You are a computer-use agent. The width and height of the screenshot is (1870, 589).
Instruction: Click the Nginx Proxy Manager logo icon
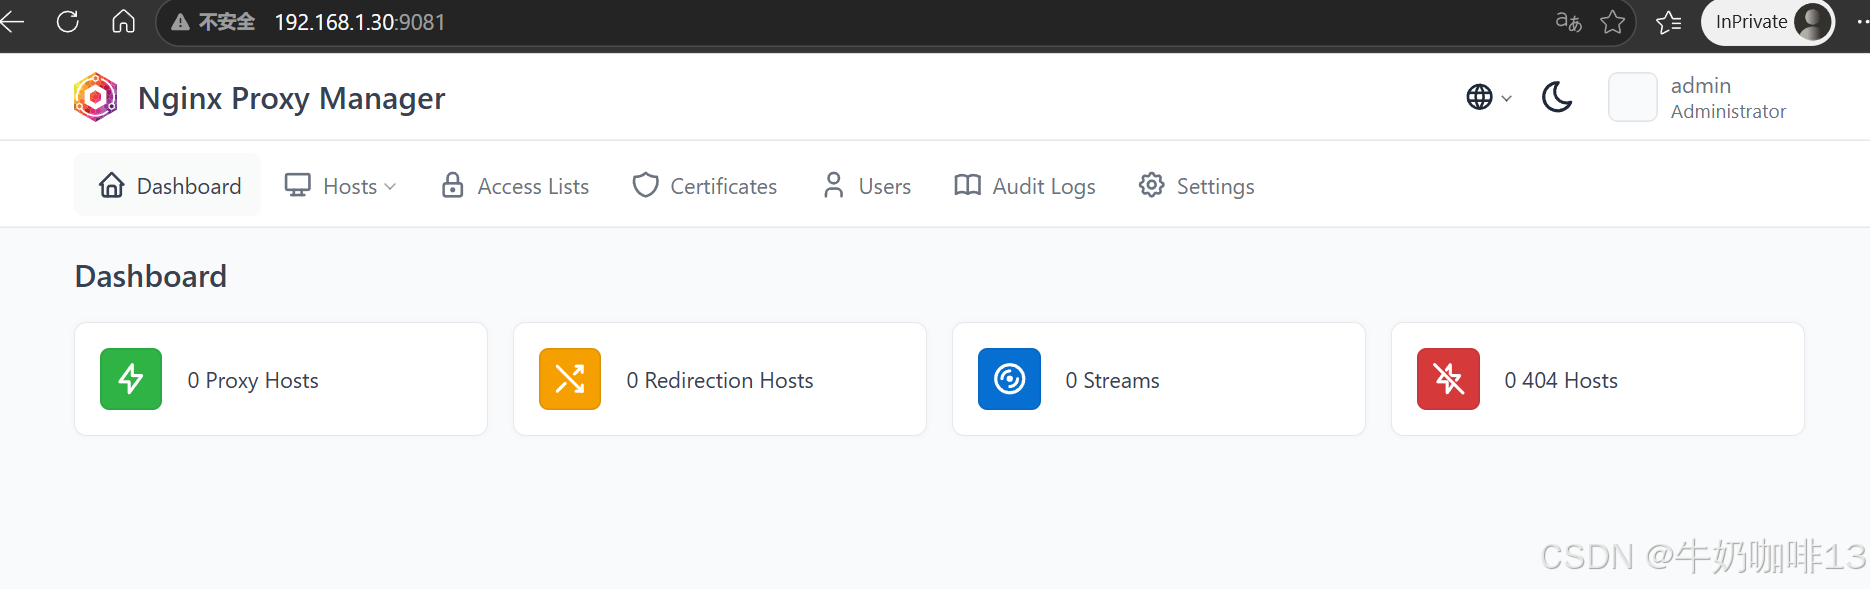pos(96,97)
